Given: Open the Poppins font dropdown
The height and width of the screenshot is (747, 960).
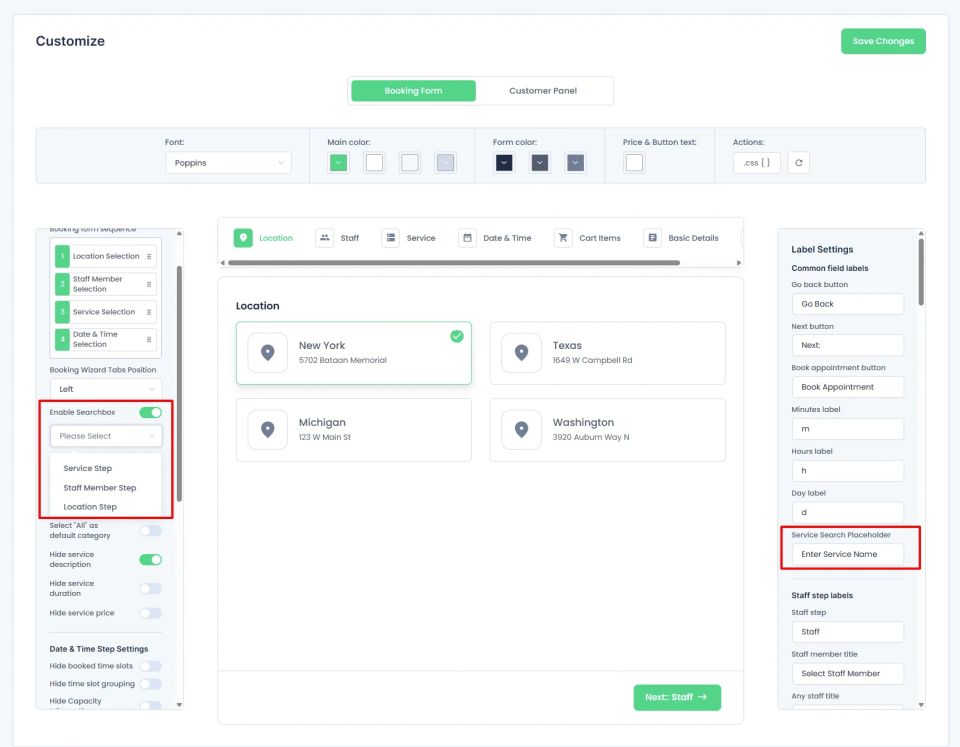Looking at the screenshot, I should [x=228, y=163].
